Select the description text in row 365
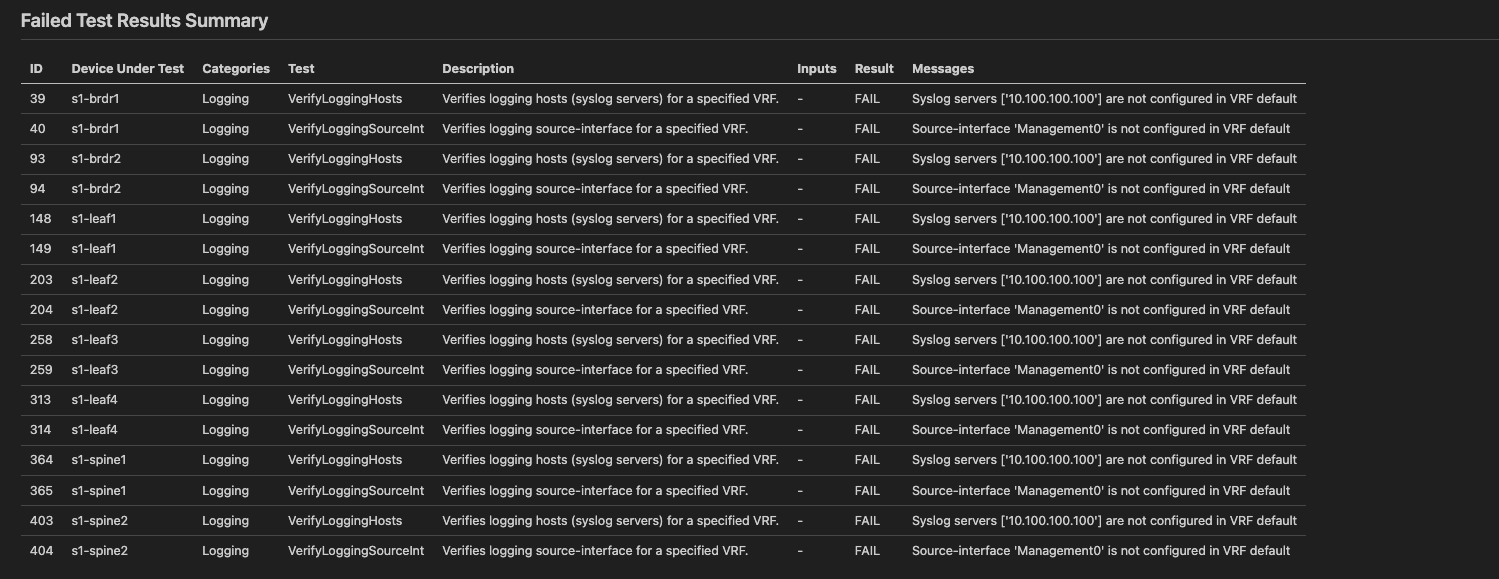 (x=595, y=491)
